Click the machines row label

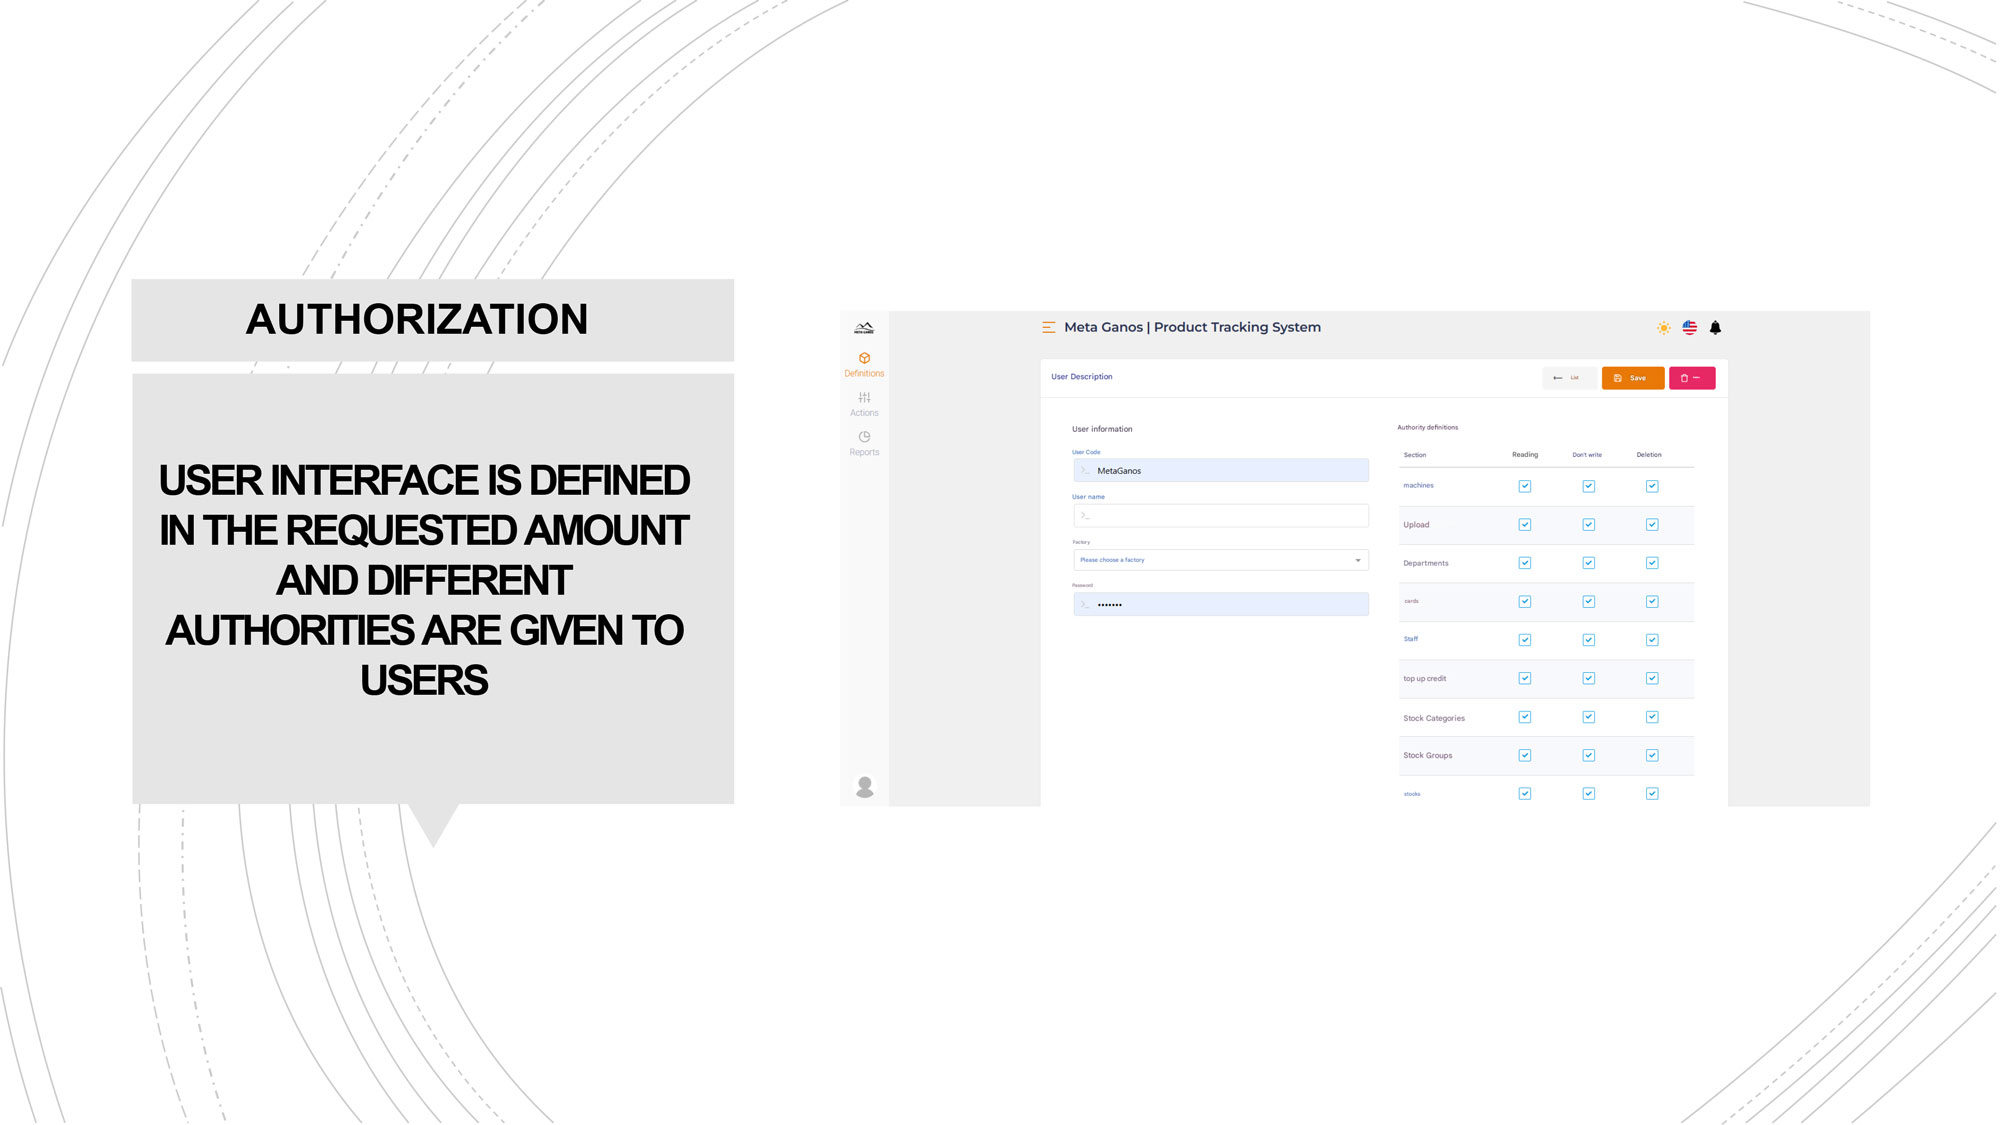[x=1418, y=485]
